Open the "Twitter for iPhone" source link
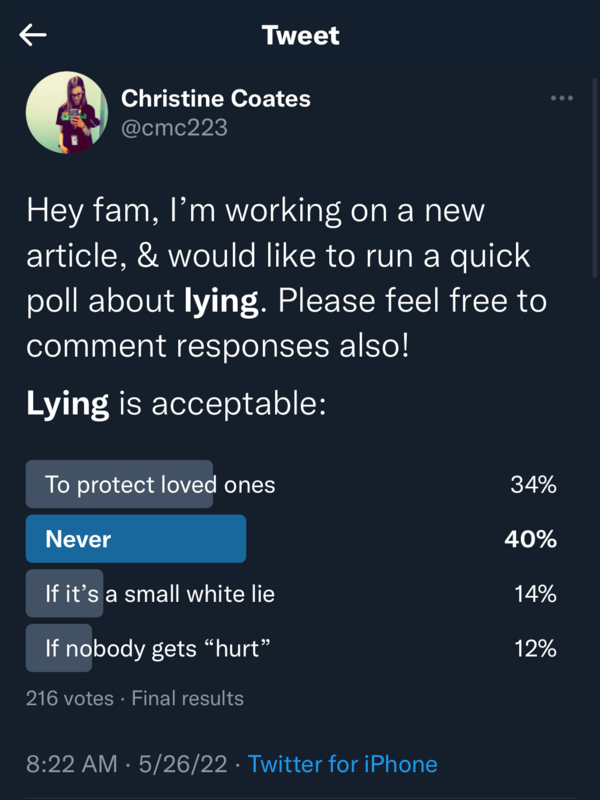Image resolution: width=600 pixels, height=800 pixels. tap(343, 764)
